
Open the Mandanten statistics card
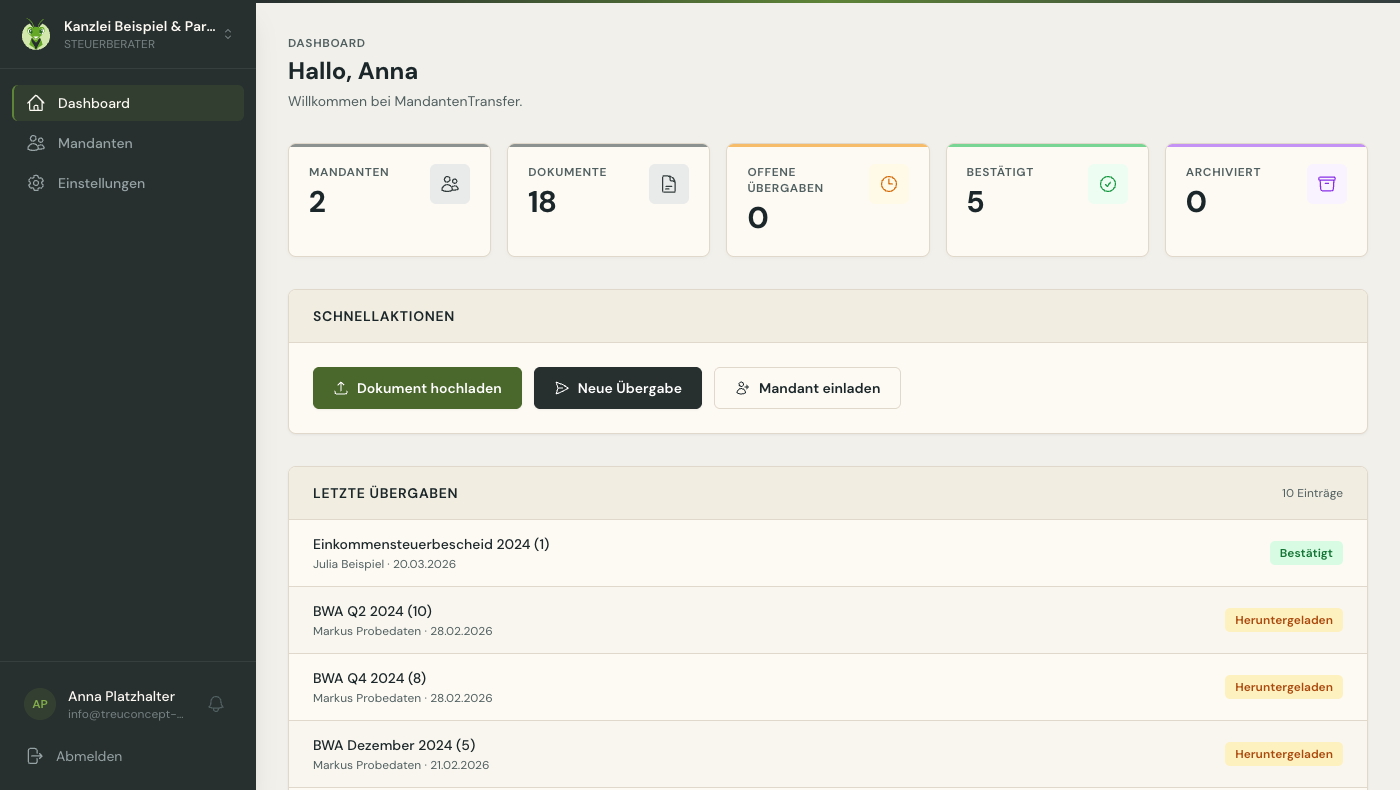(x=390, y=200)
